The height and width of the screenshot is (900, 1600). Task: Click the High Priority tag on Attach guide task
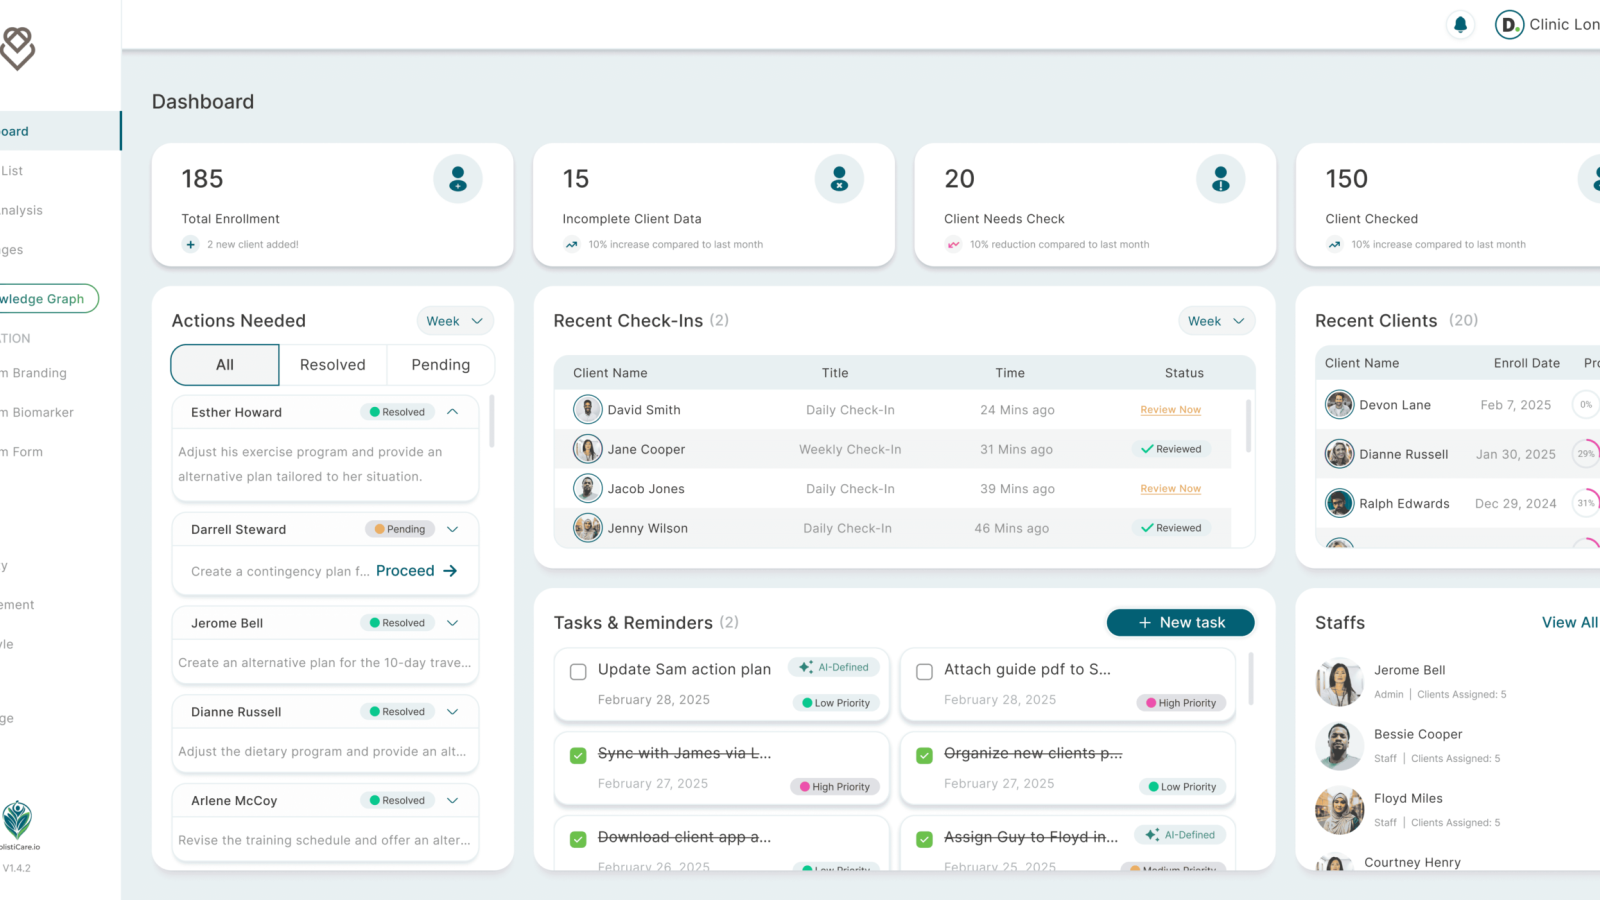click(1181, 703)
